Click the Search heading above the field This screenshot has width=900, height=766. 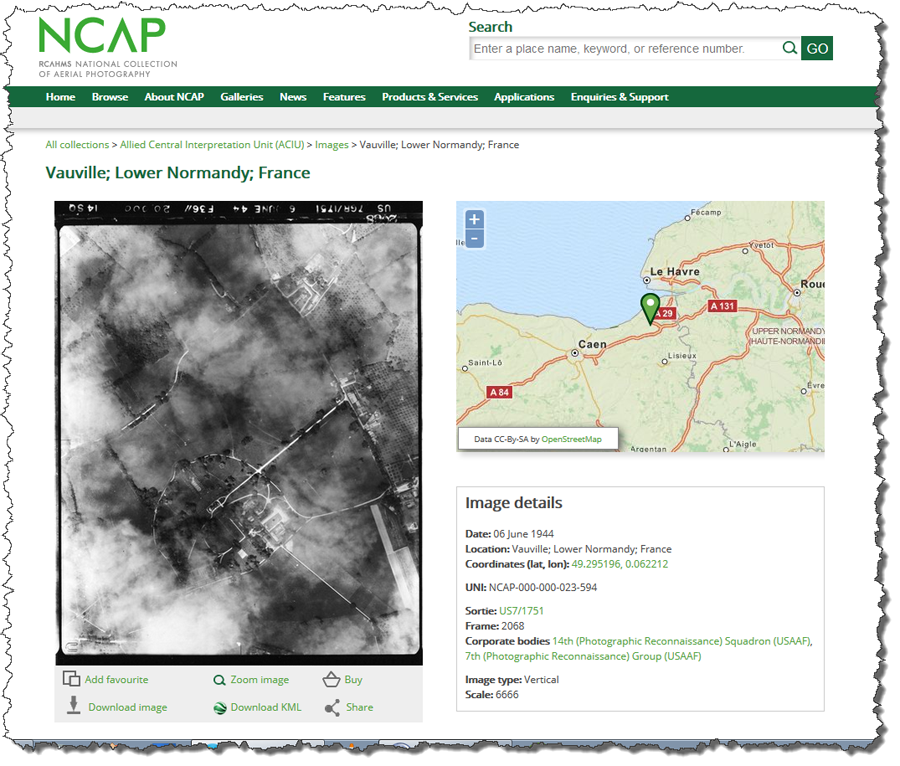(x=490, y=27)
